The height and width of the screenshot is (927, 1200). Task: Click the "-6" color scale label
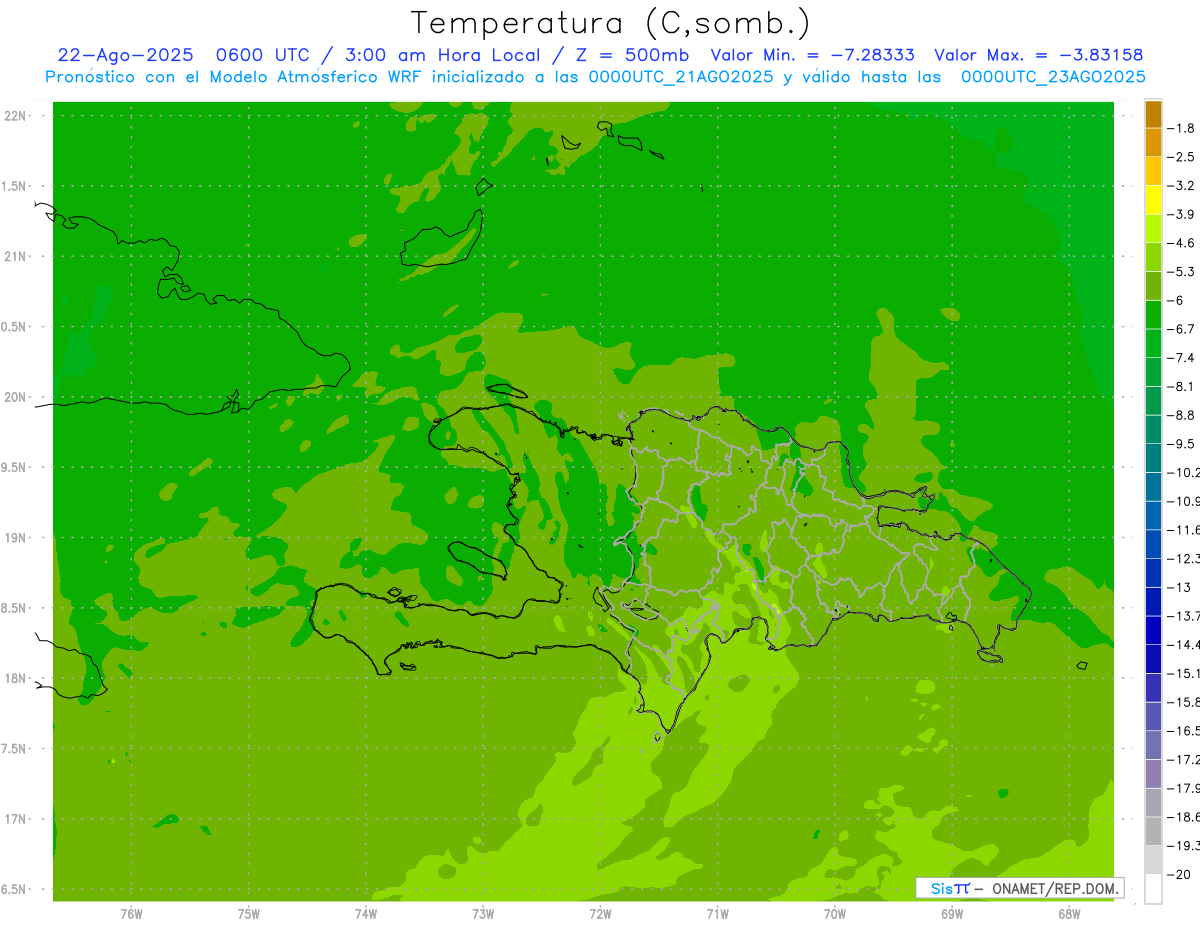click(x=1174, y=300)
